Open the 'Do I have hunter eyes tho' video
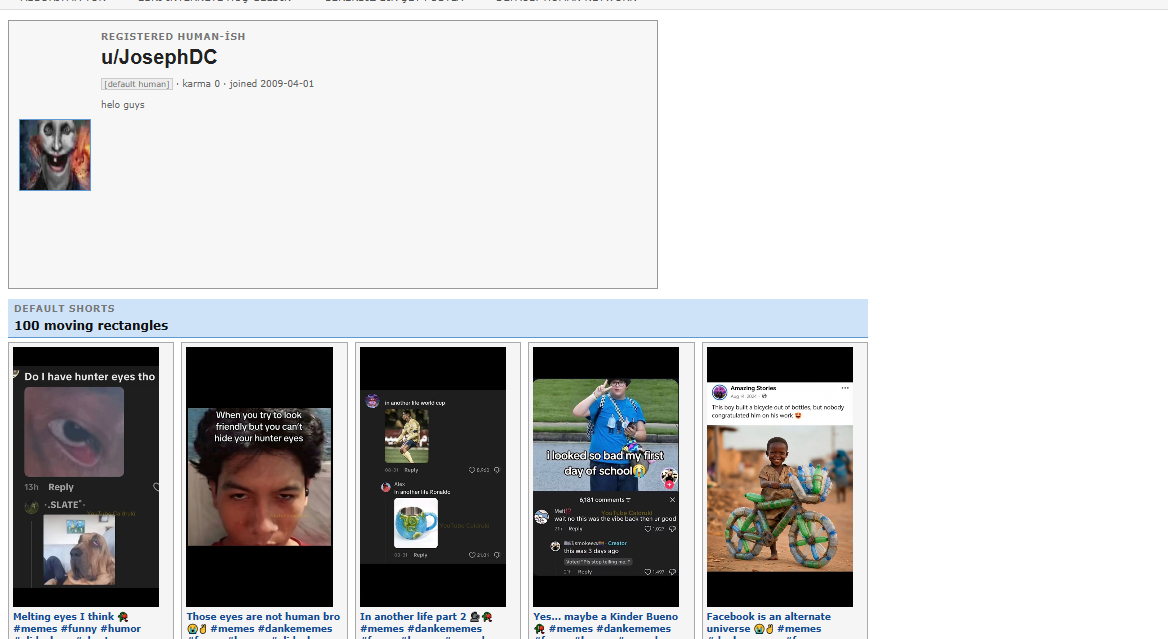 pyautogui.click(x=86, y=477)
